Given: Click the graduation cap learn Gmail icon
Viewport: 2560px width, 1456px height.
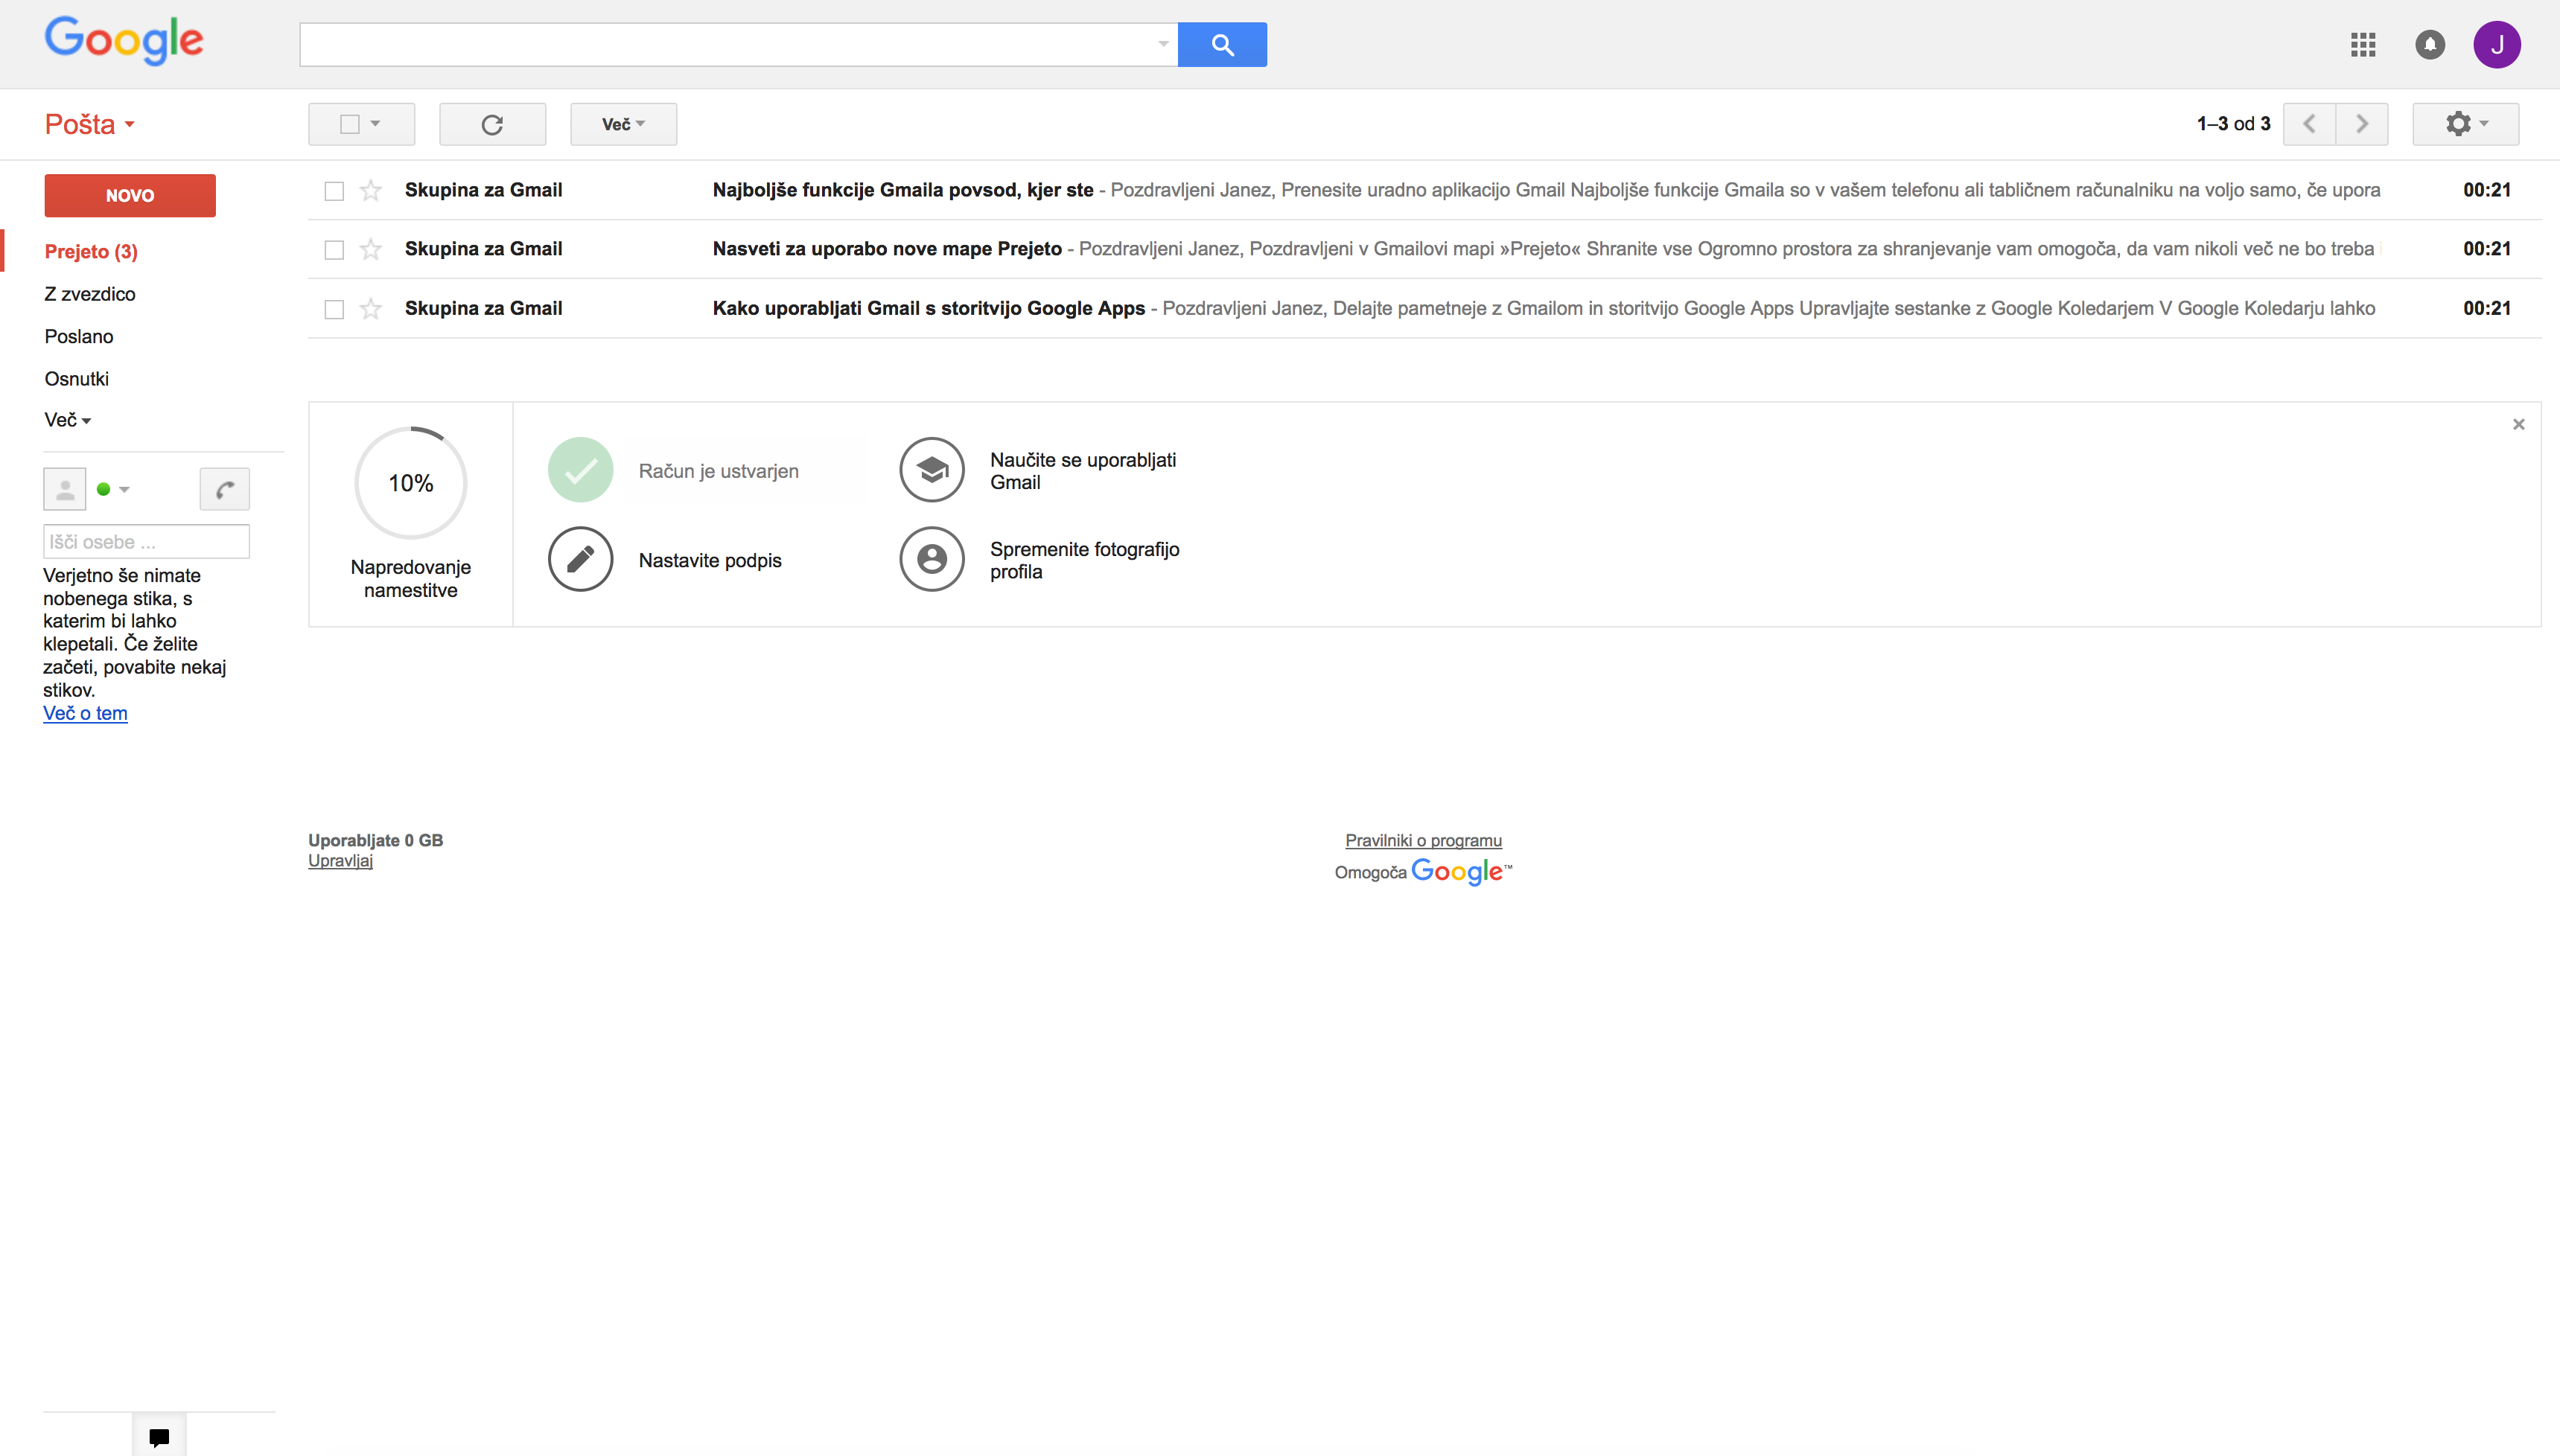Looking at the screenshot, I should coord(931,469).
